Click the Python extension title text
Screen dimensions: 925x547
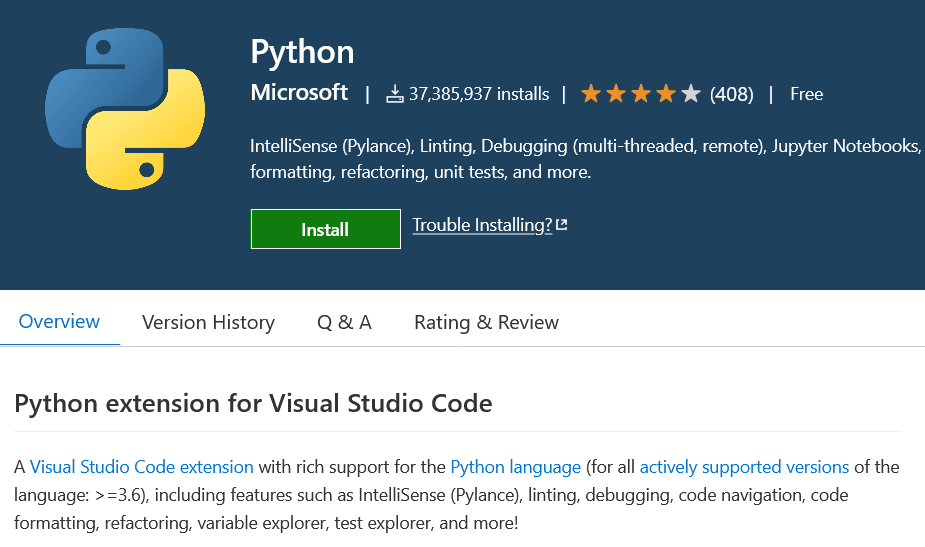pos(302,52)
